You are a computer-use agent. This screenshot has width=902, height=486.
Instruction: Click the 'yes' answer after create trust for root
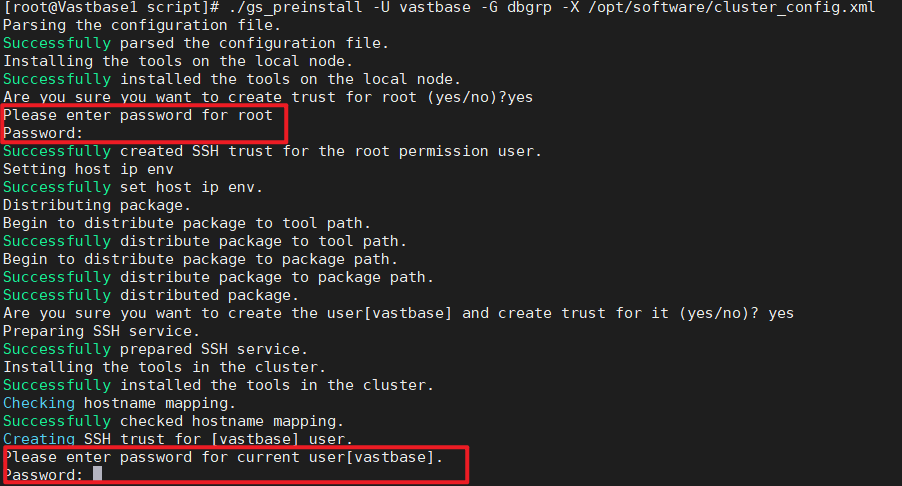[520, 97]
